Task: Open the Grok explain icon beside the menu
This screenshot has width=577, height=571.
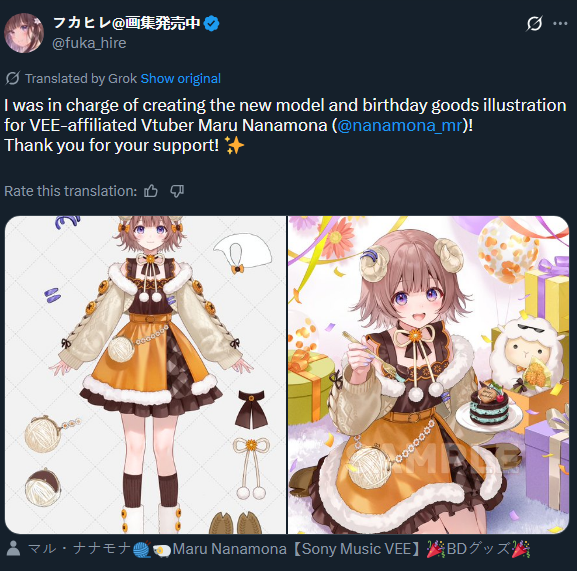Action: coord(534,24)
